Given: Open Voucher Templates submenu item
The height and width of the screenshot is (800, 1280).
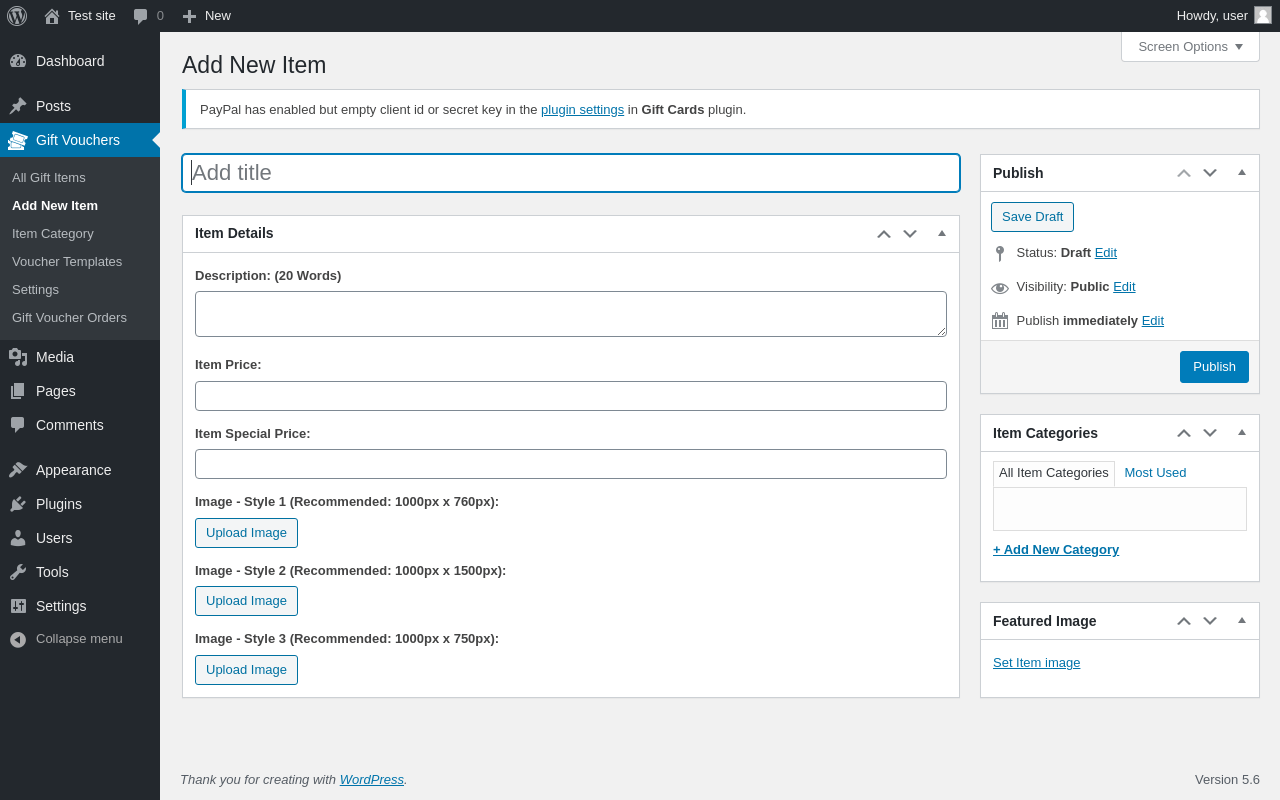Looking at the screenshot, I should pos(67,262).
